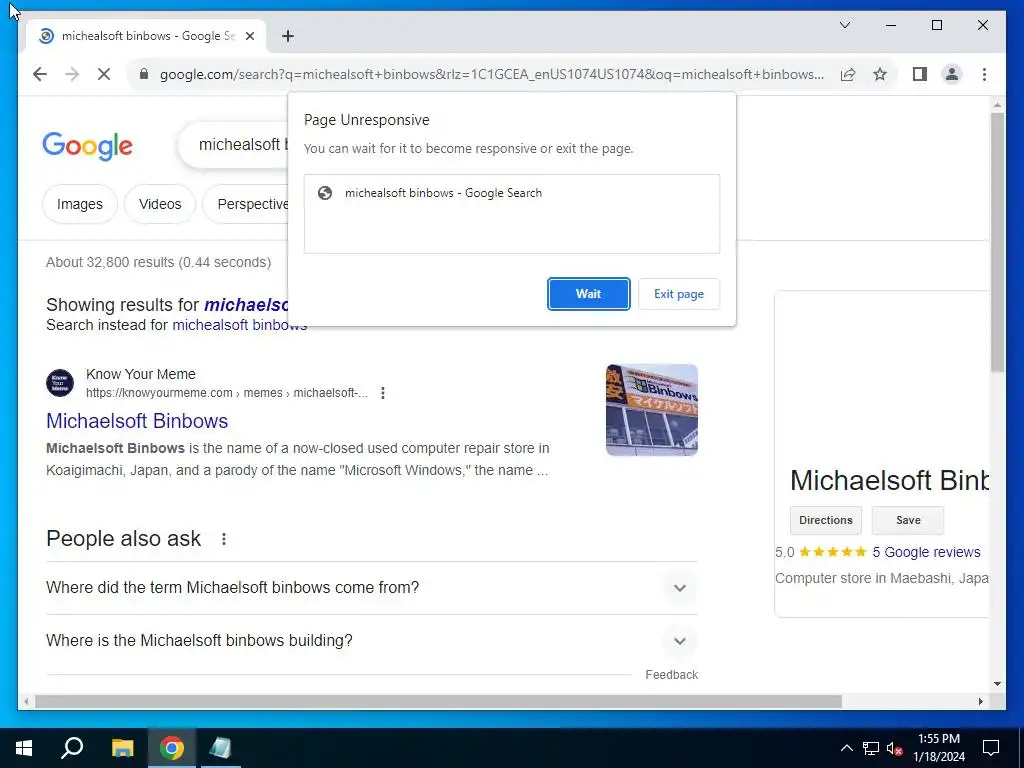Click Wait in the unresponsive dialog

[588, 294]
